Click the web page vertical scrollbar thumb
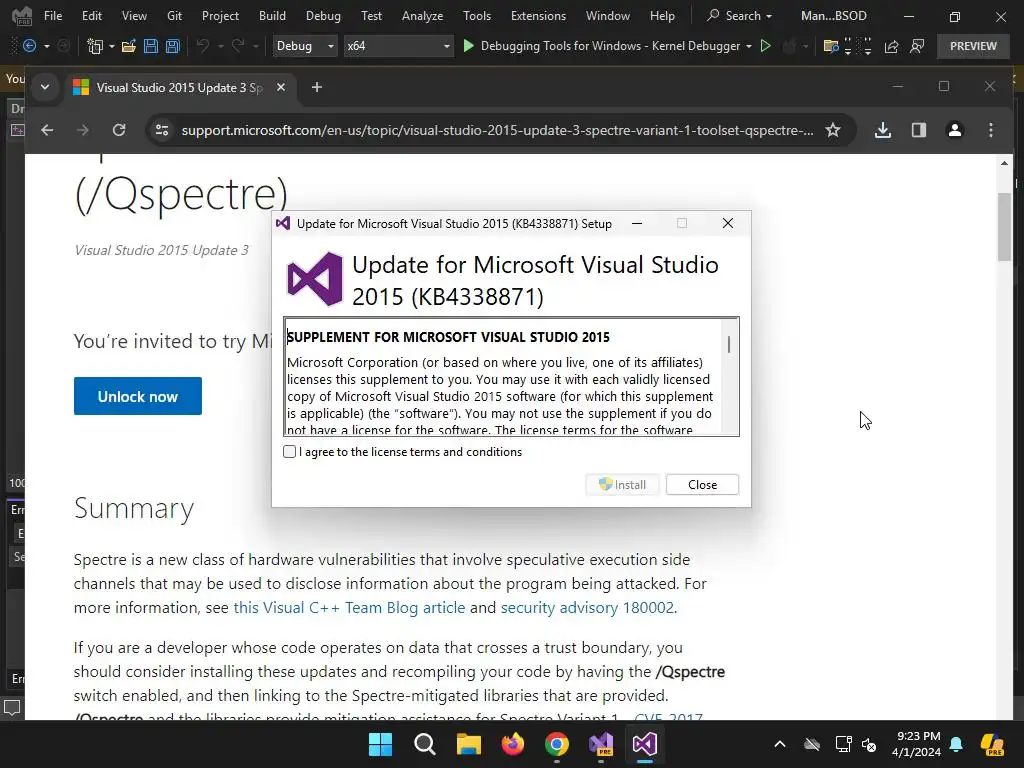 pyautogui.click(x=1004, y=228)
